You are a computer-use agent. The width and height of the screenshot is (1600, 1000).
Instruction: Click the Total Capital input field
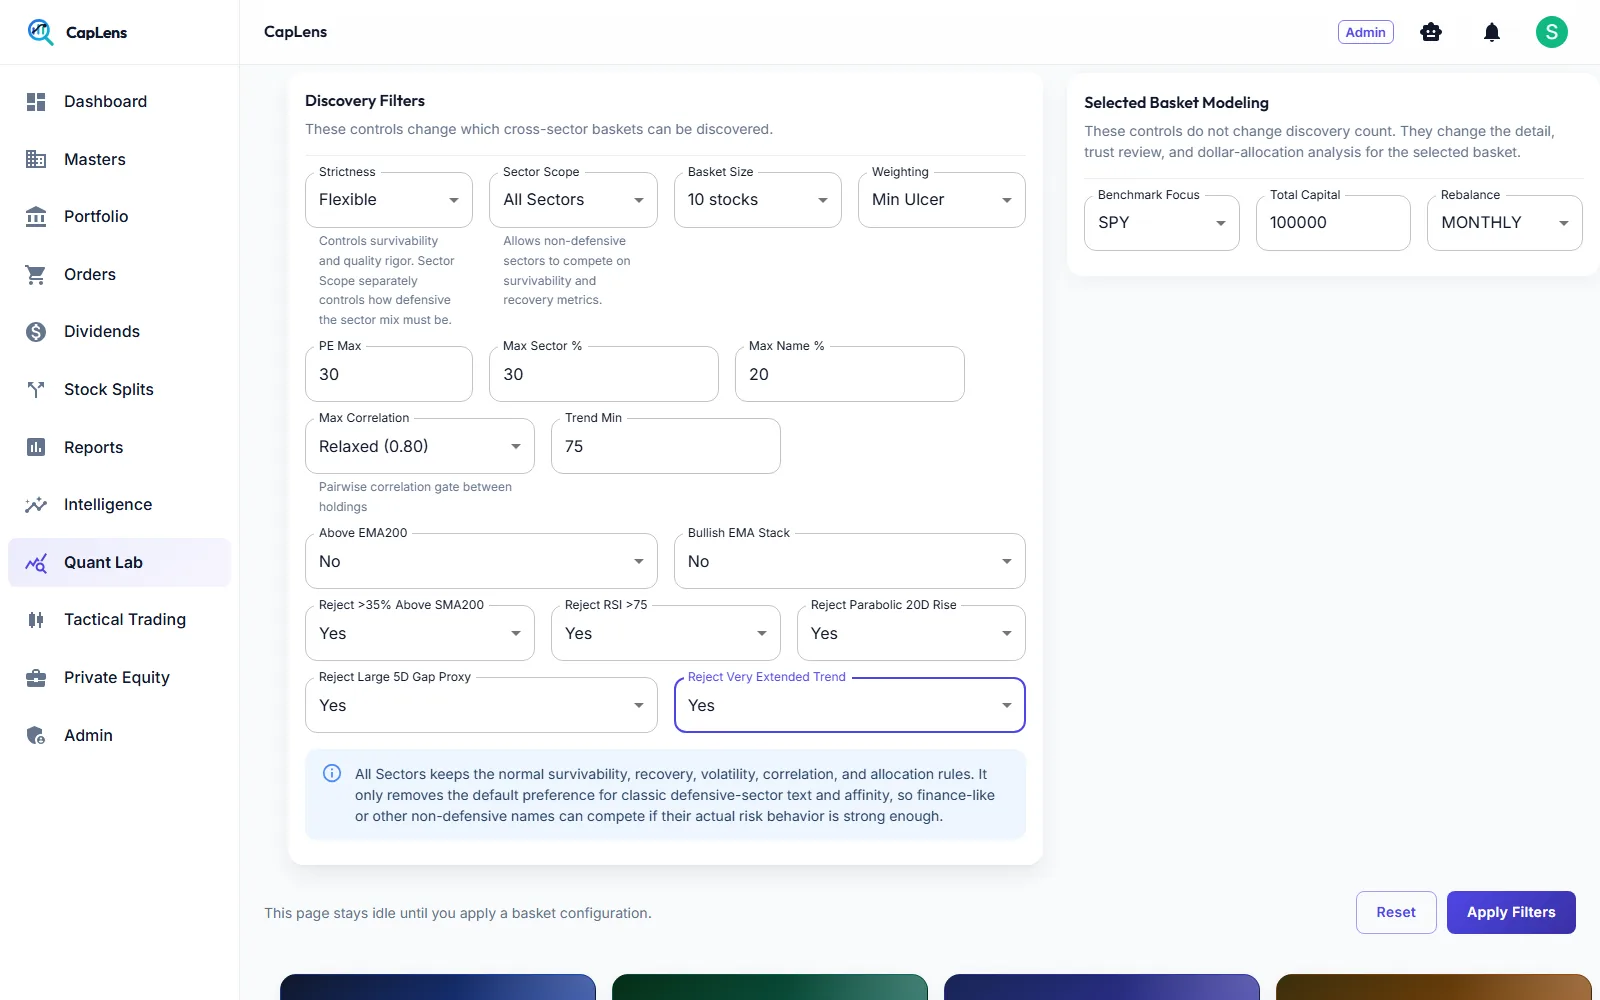1333,223
